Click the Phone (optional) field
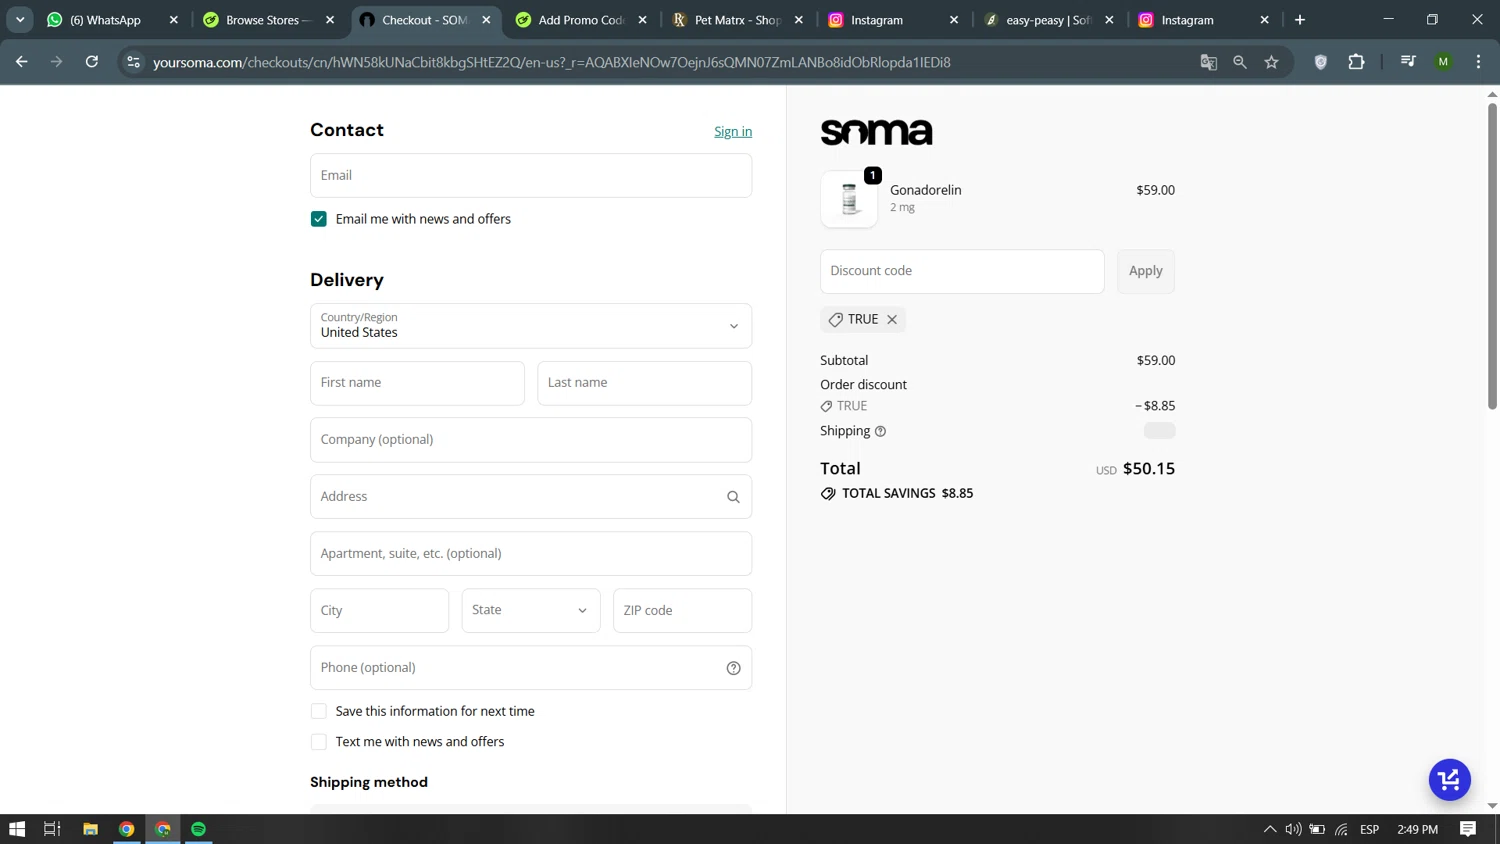 [531, 668]
